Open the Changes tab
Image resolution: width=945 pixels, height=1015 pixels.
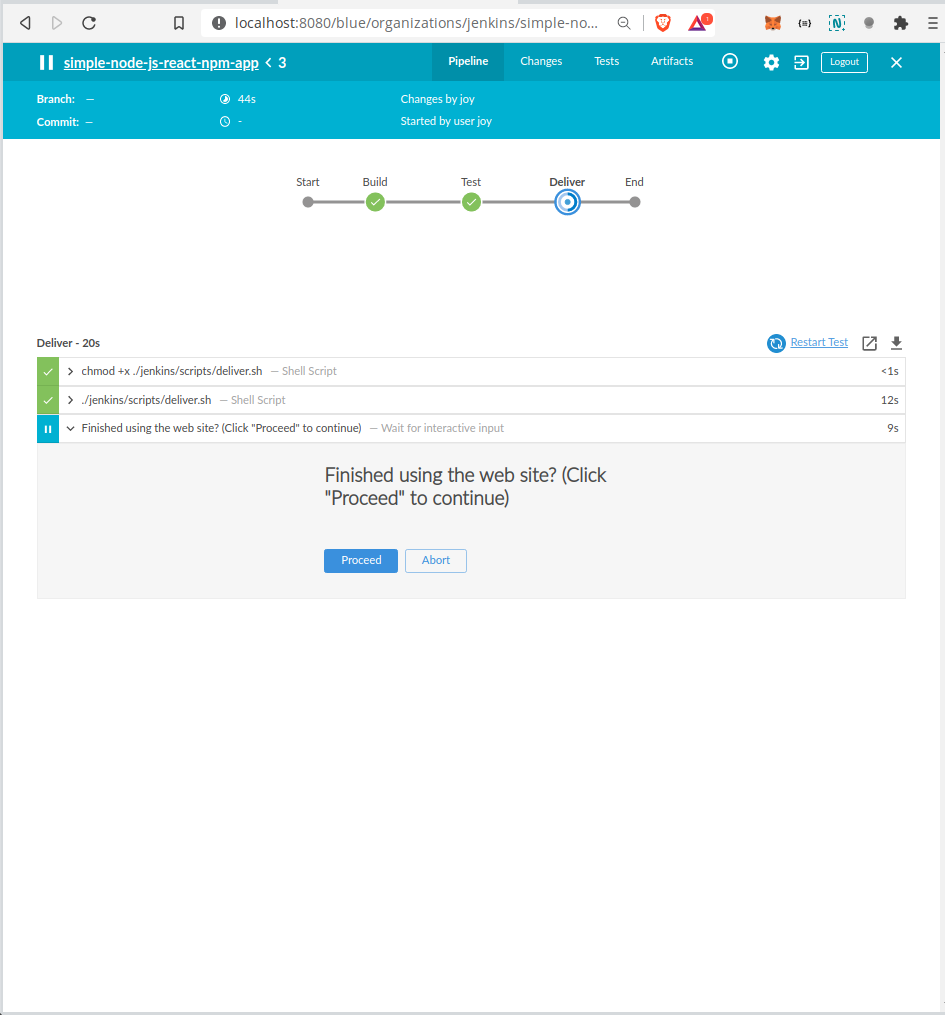[x=541, y=61]
